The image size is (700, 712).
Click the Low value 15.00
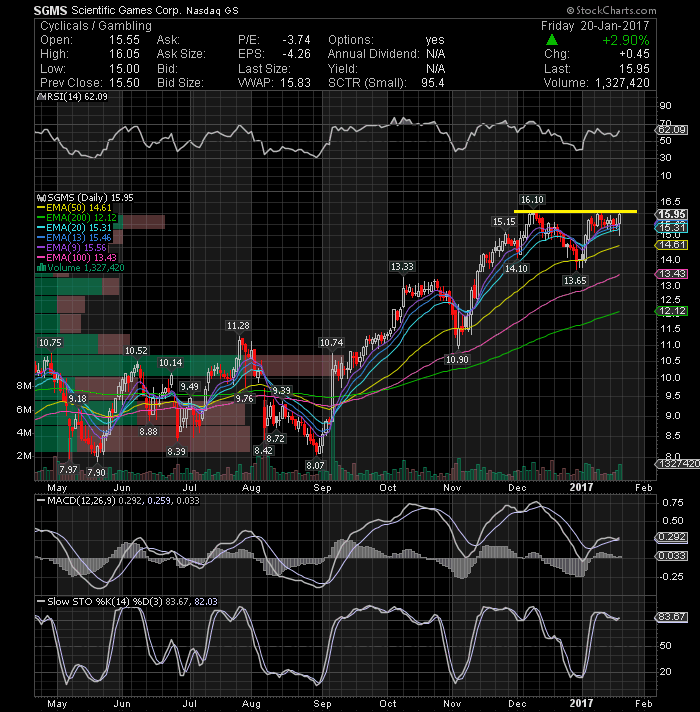[x=124, y=69]
